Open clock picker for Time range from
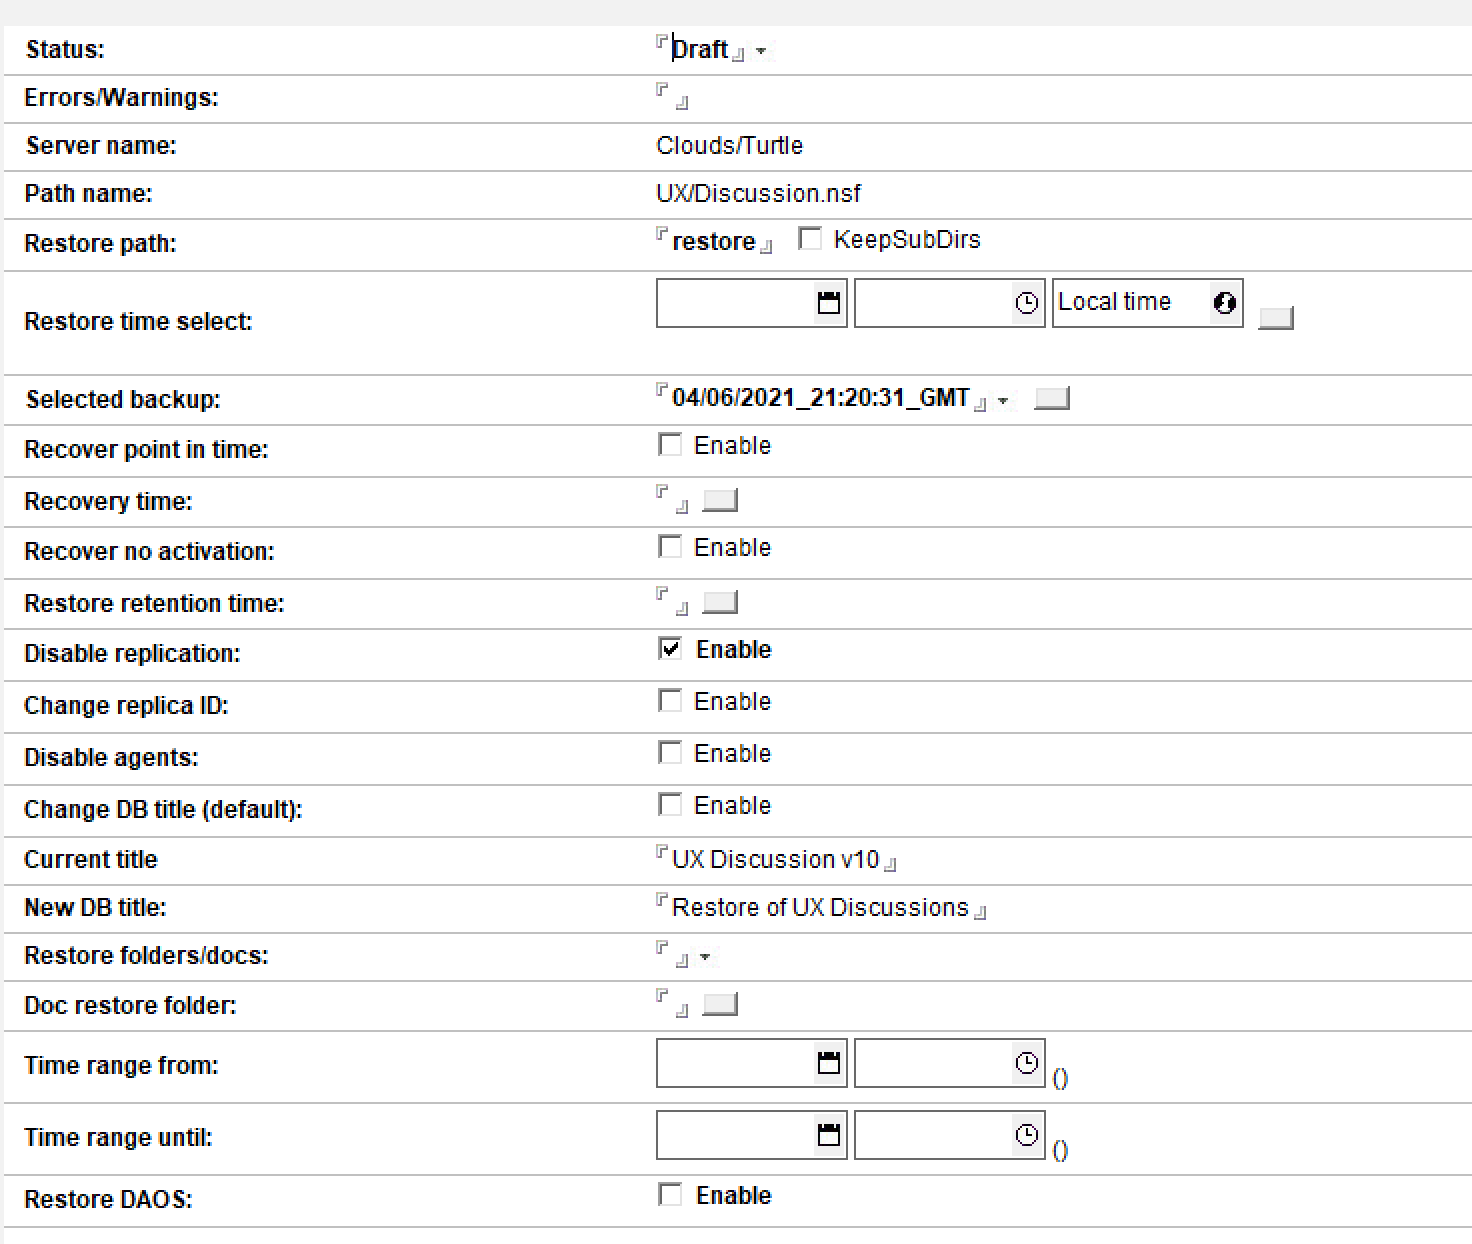 coord(1026,1063)
